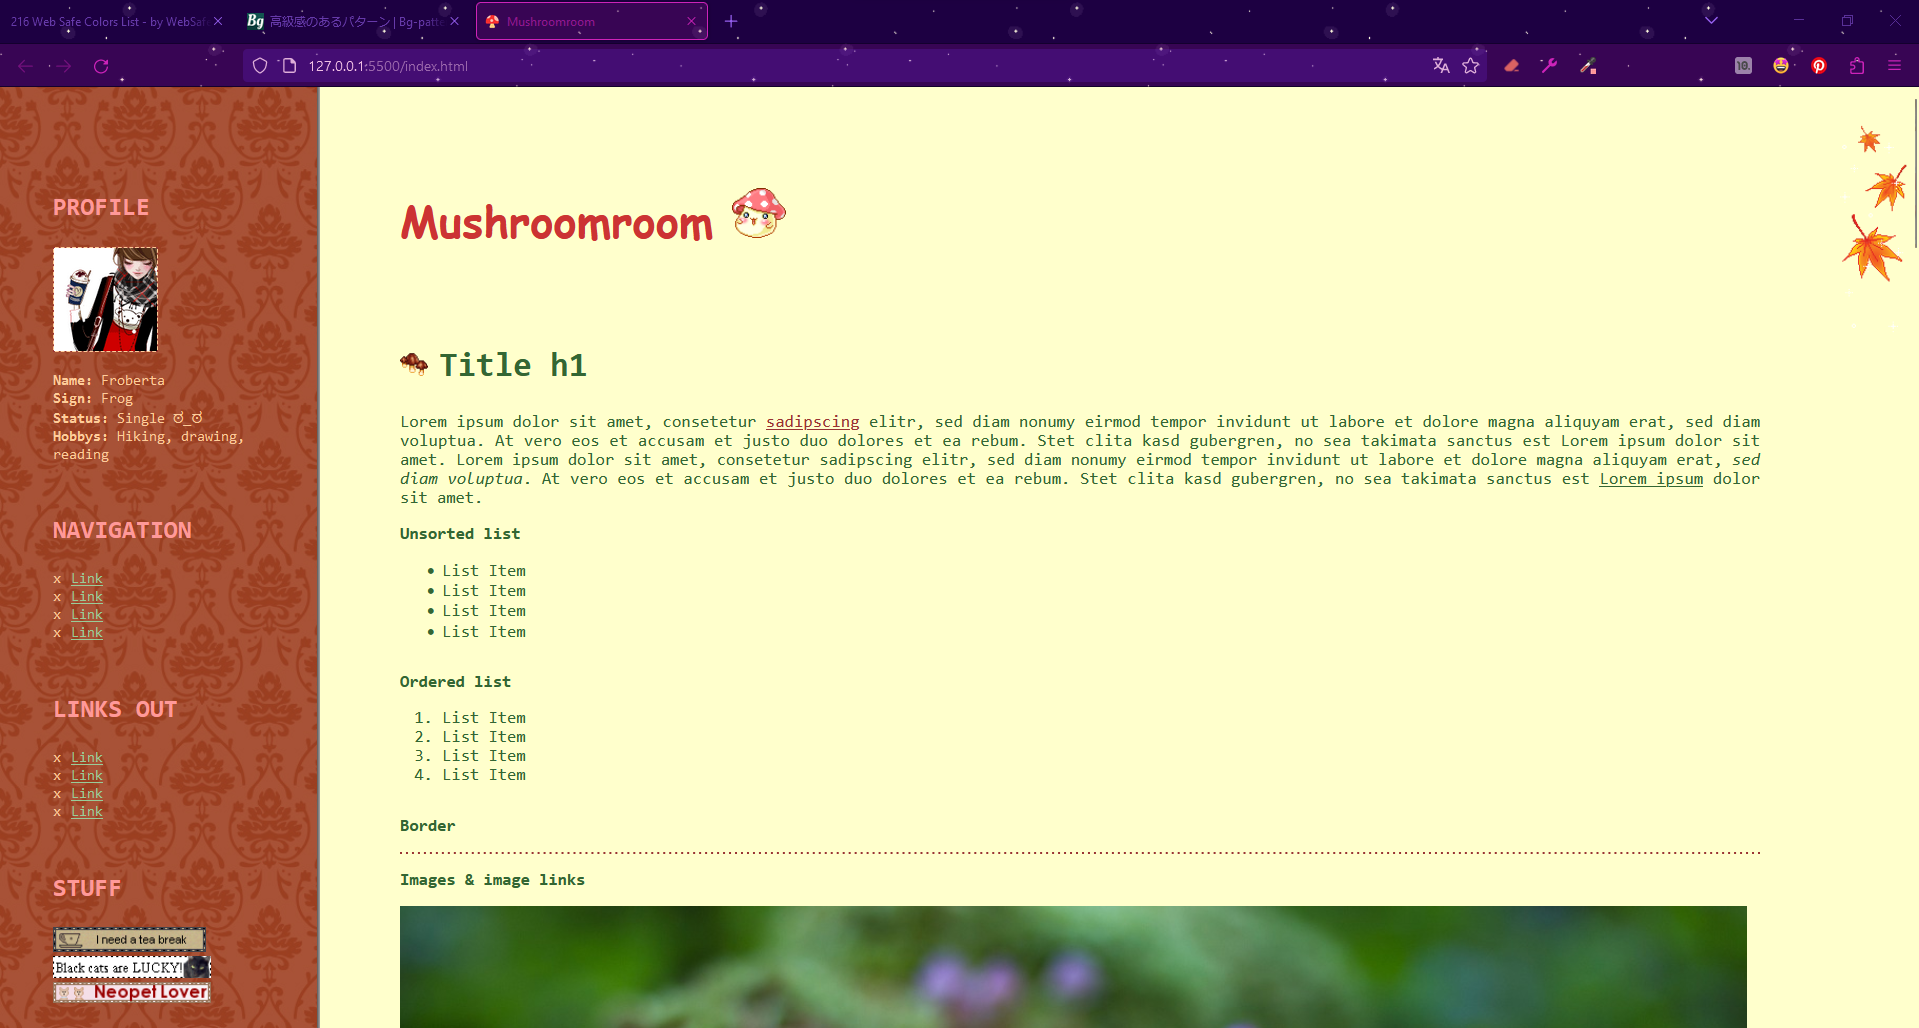
Task: Click the Froberta profile picture
Action: (104, 299)
